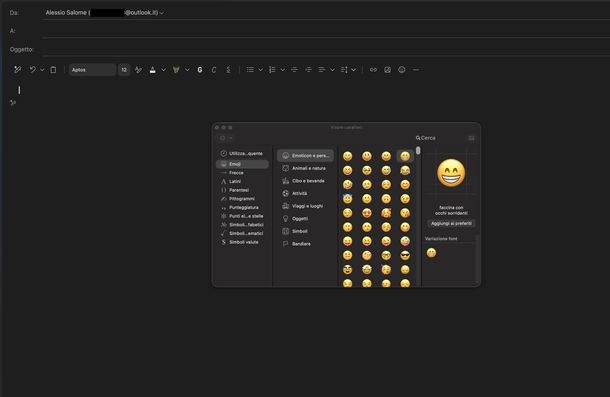Insert a hyperlink
Image resolution: width=610 pixels, height=397 pixels.
[x=373, y=70]
